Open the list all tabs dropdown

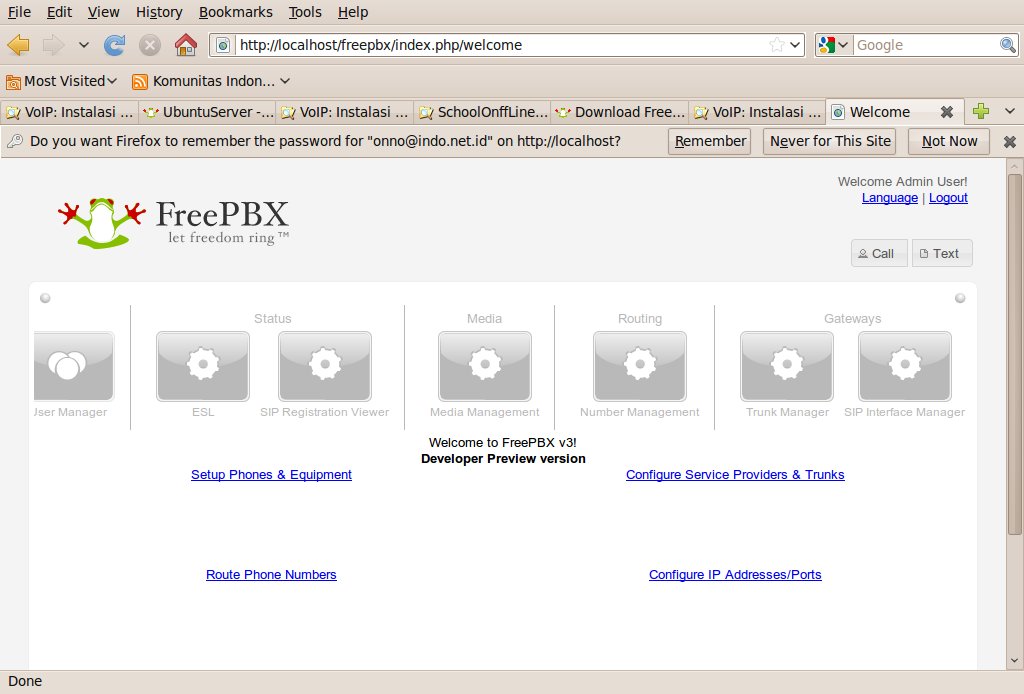(x=1010, y=112)
